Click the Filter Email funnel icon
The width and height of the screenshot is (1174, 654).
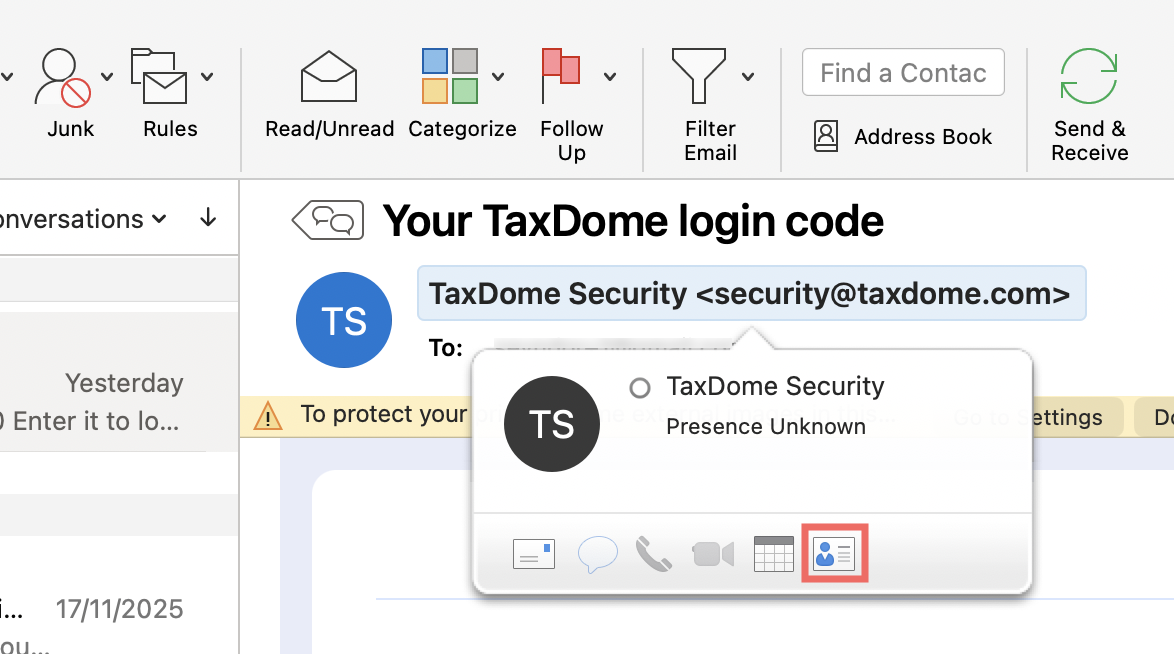coord(698,76)
